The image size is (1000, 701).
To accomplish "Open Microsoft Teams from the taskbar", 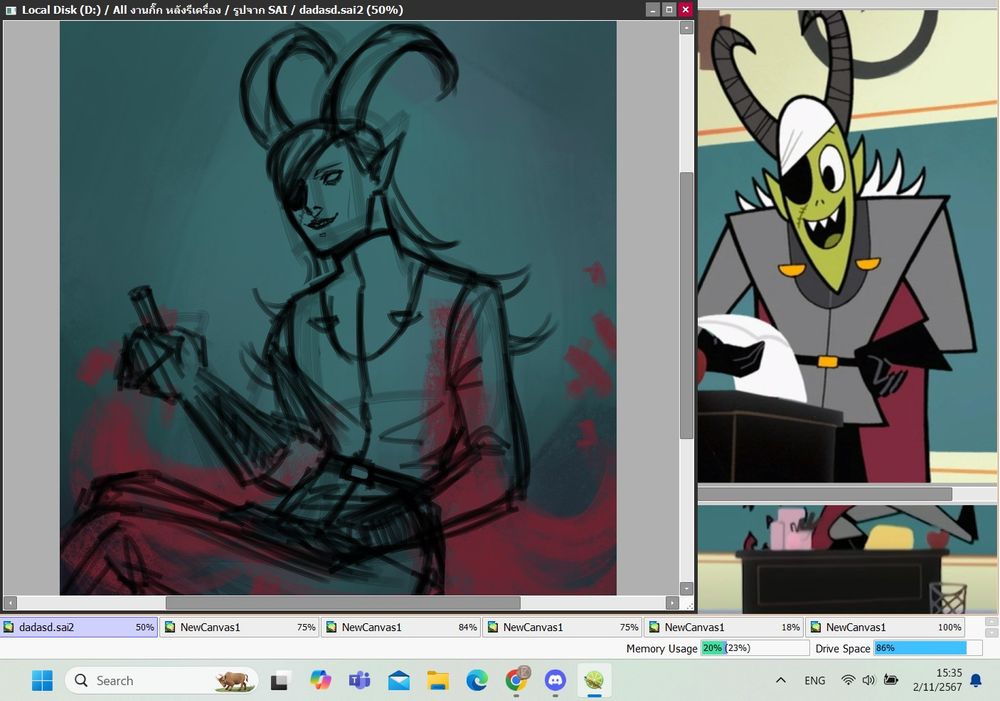I will click(x=359, y=681).
